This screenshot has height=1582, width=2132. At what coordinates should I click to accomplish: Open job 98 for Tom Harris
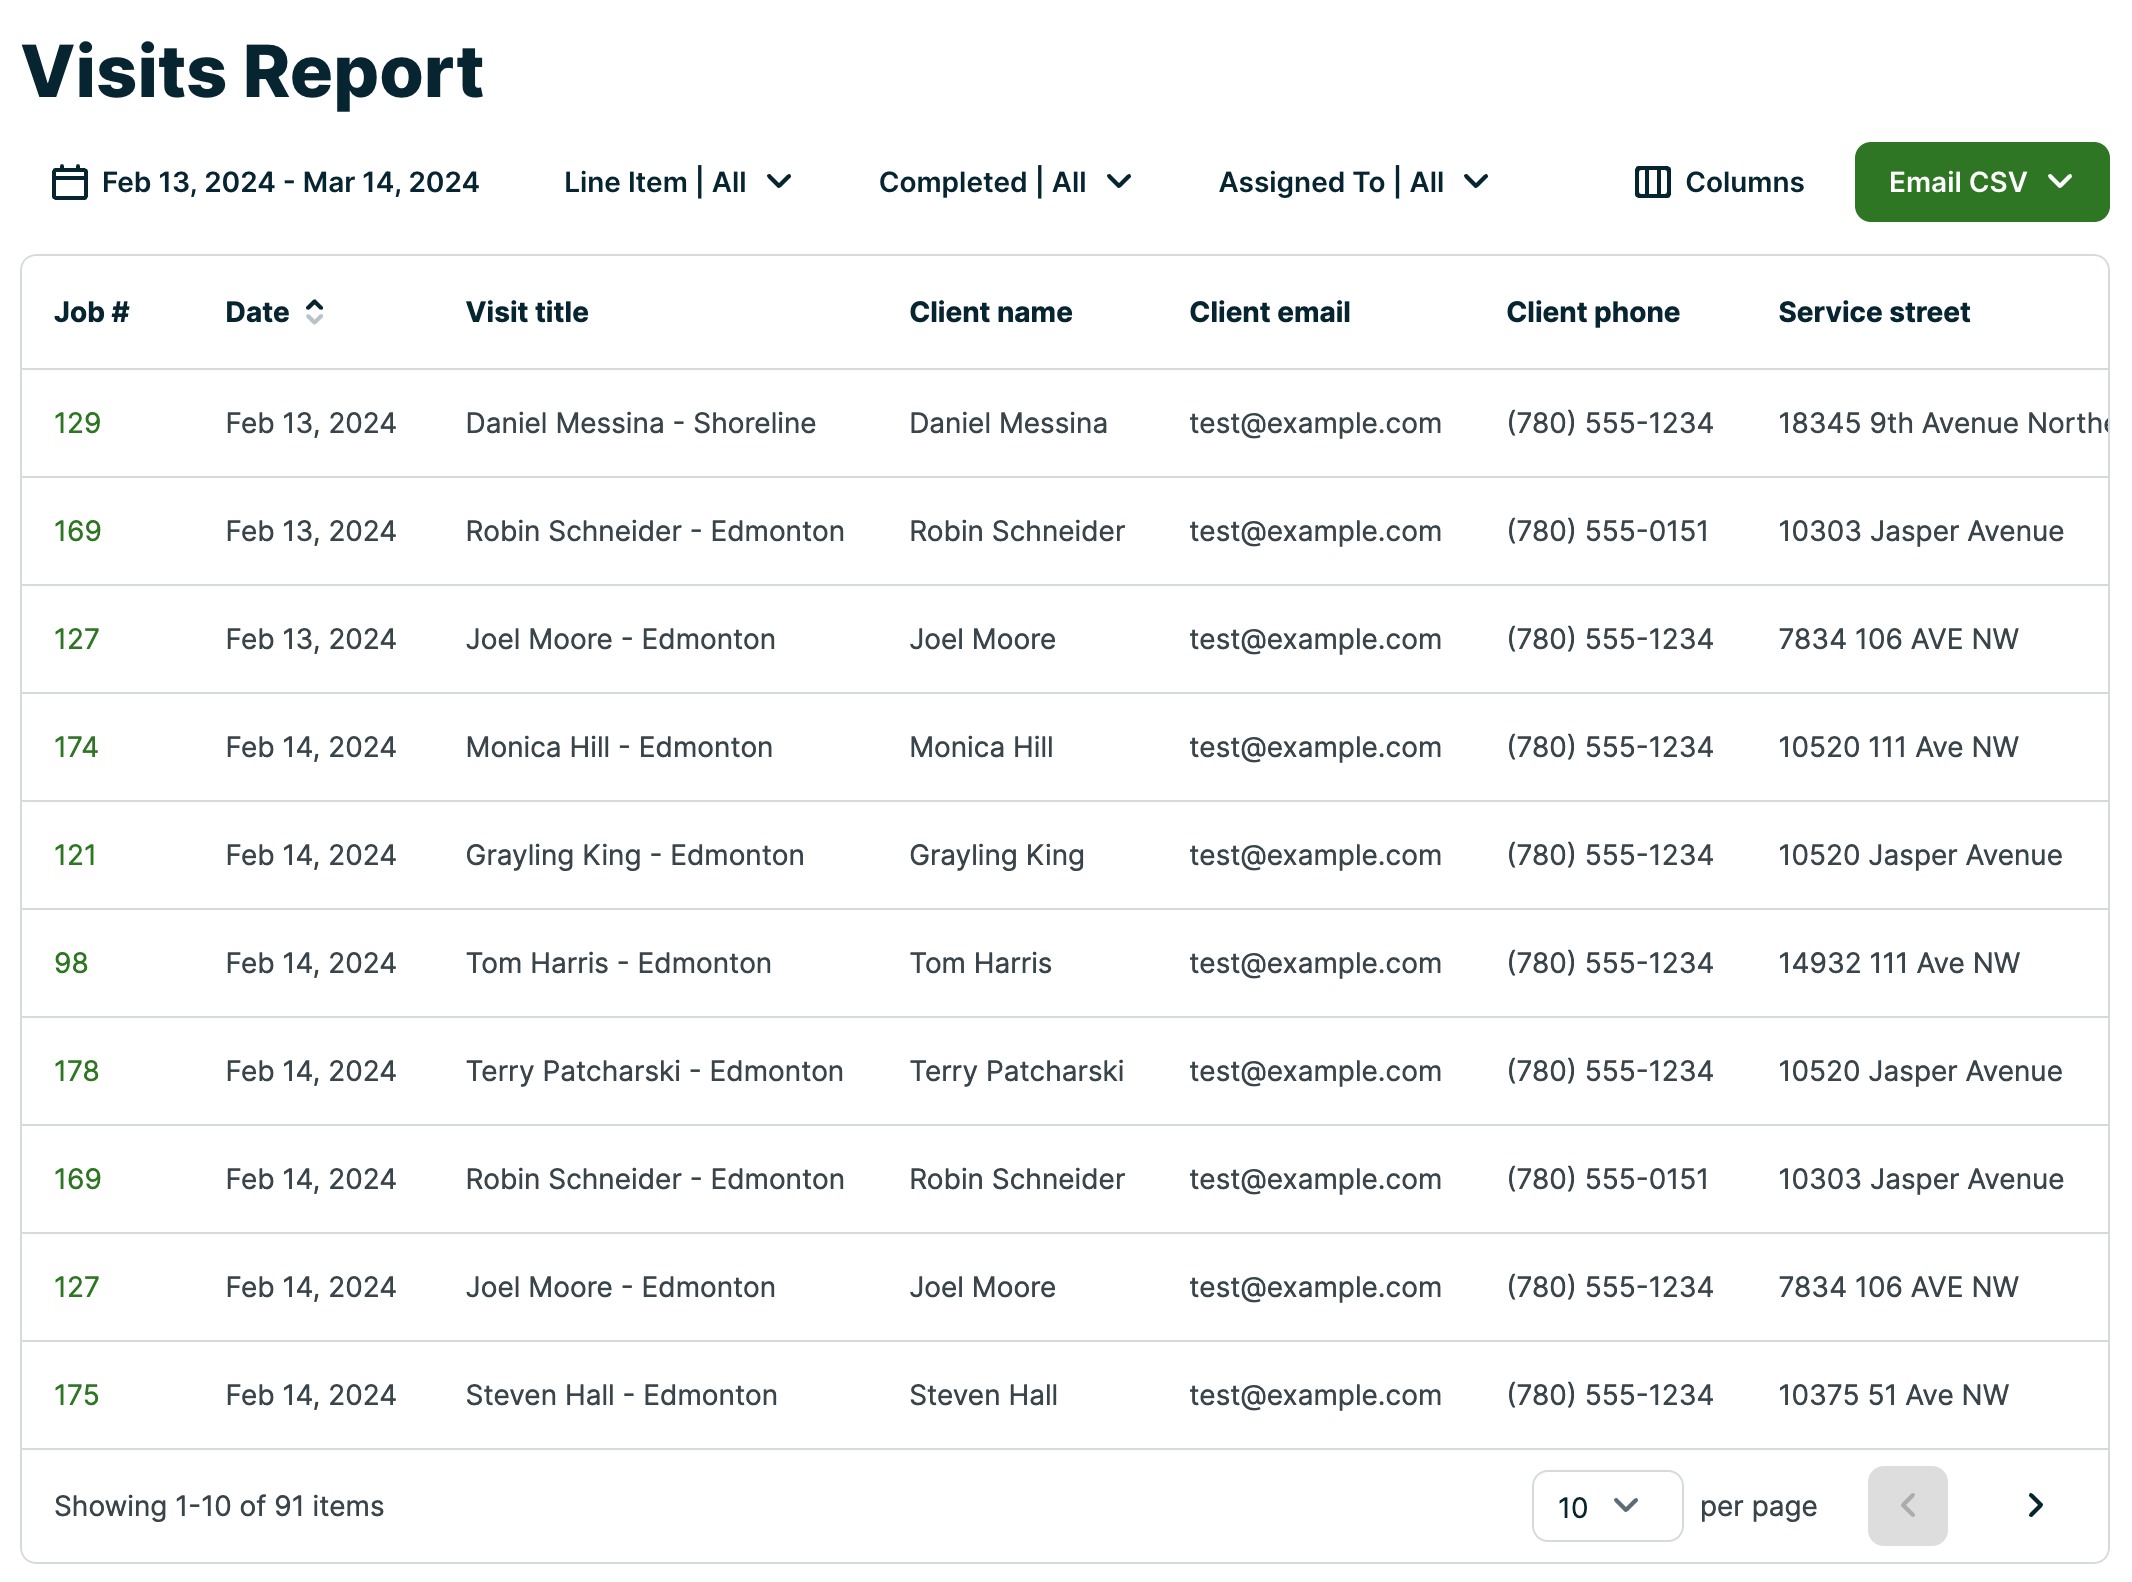[70, 962]
